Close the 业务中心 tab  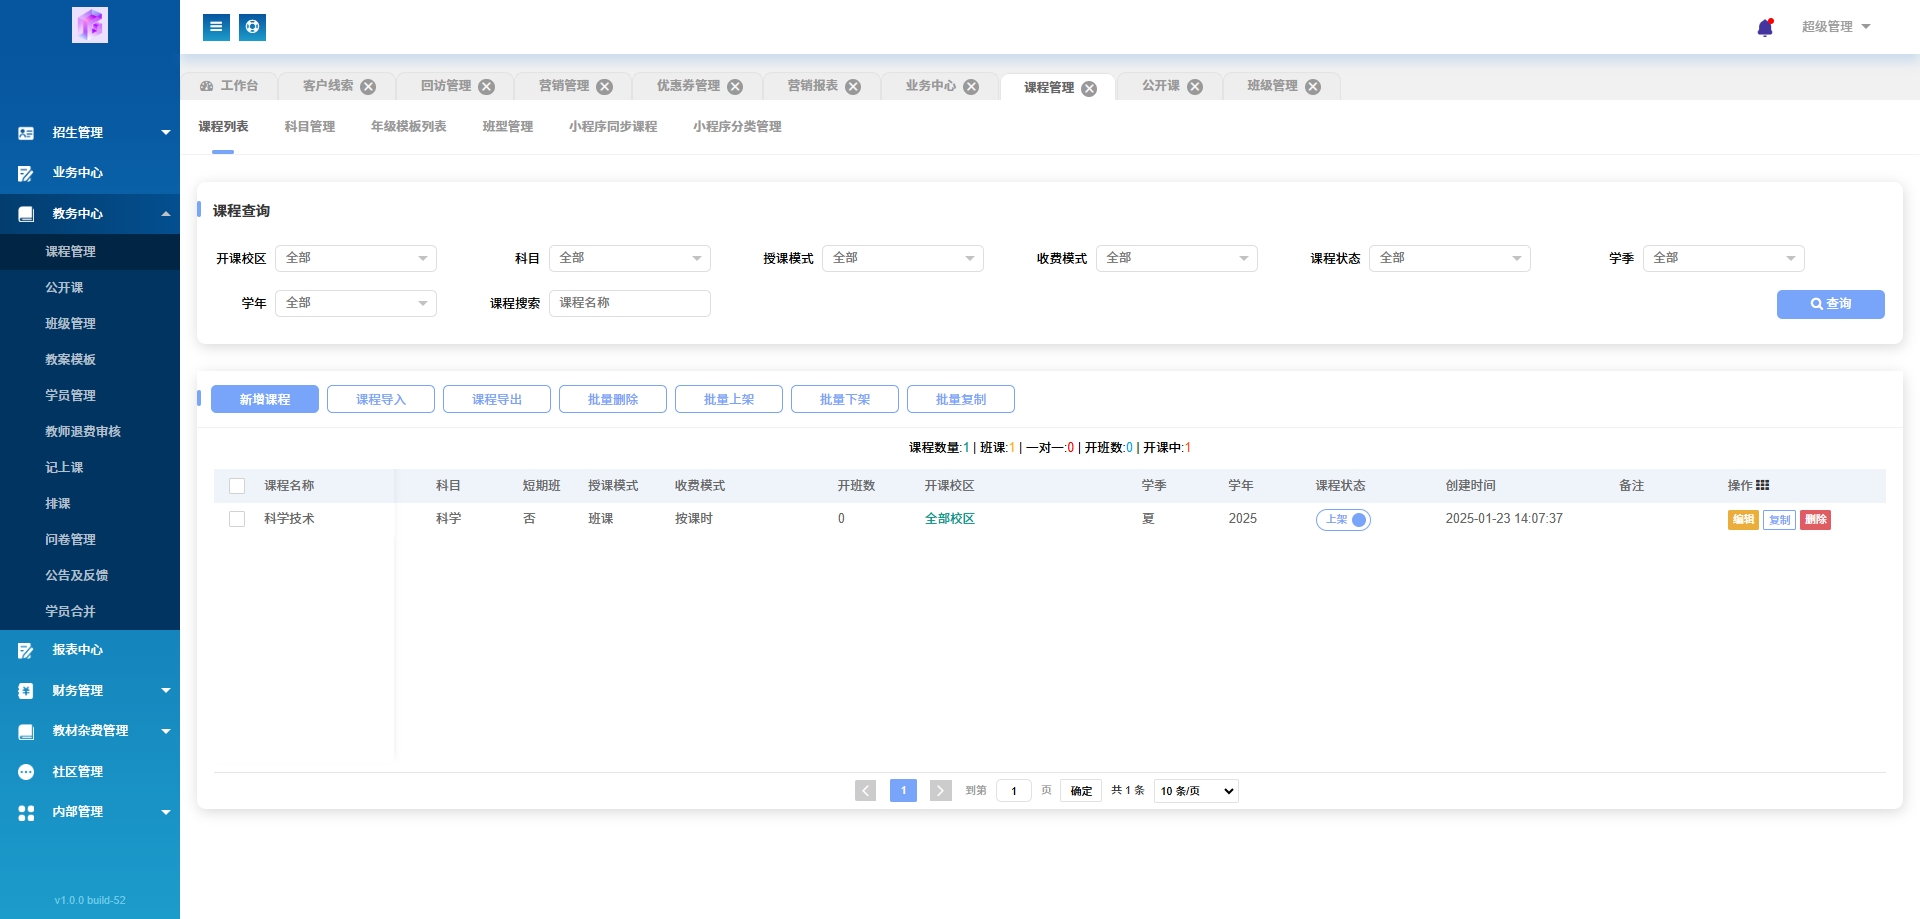971,87
